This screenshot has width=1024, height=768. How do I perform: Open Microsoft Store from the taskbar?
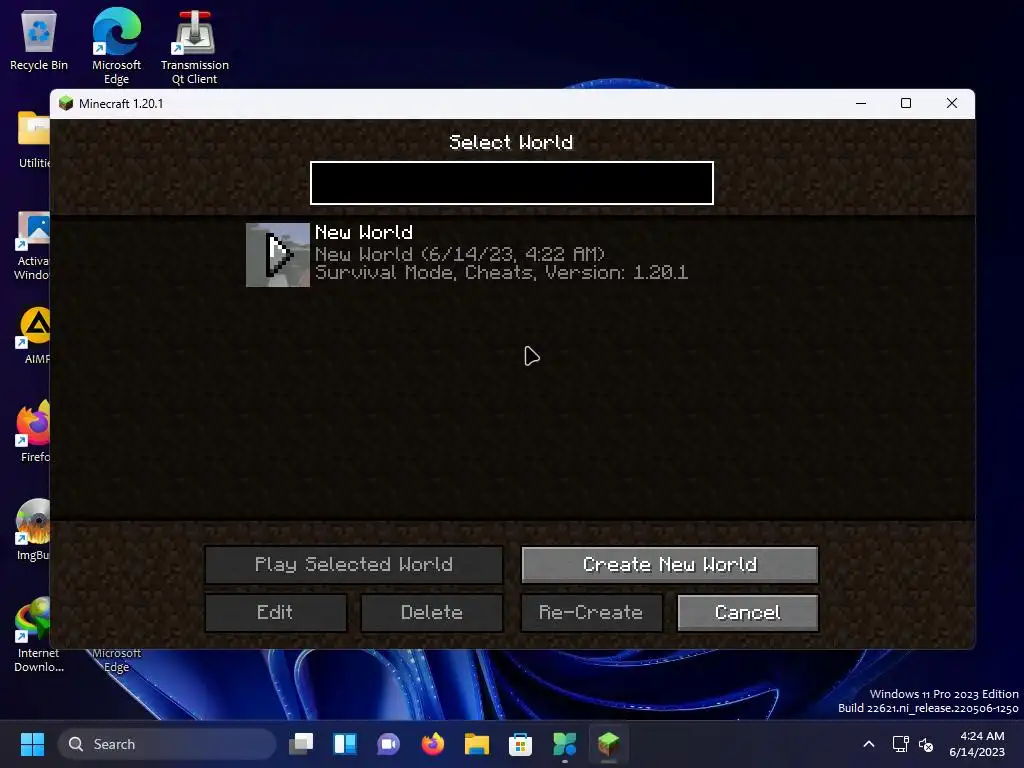point(520,744)
